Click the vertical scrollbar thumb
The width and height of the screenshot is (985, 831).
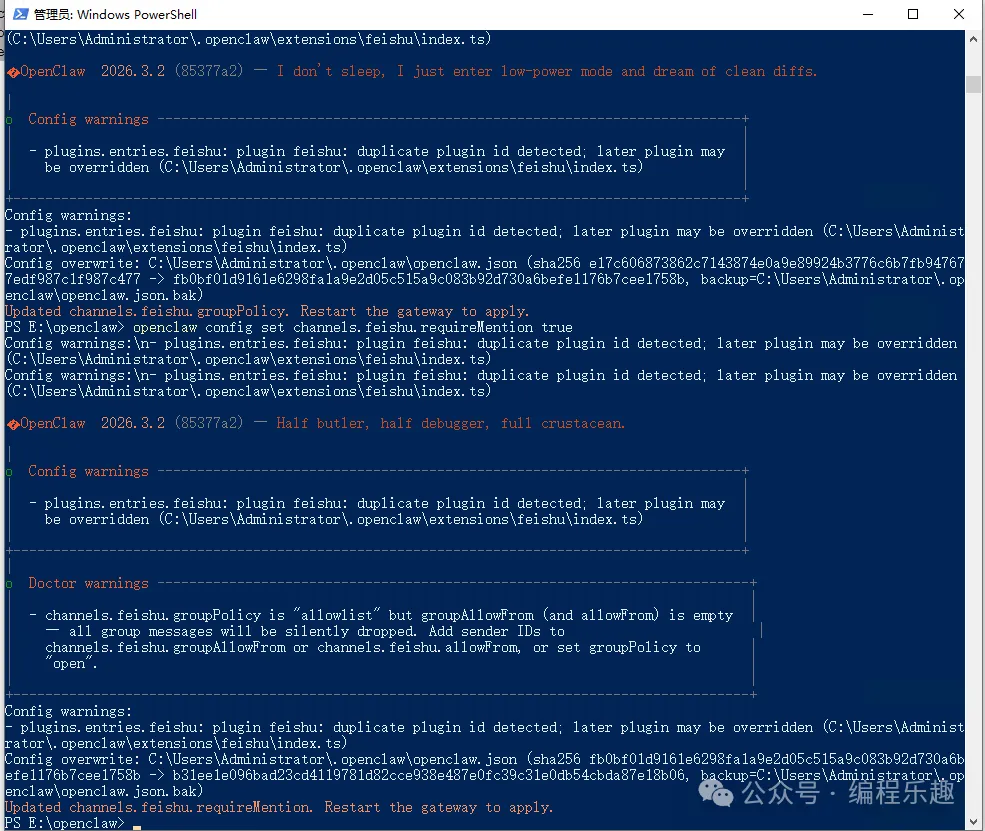[x=973, y=84]
